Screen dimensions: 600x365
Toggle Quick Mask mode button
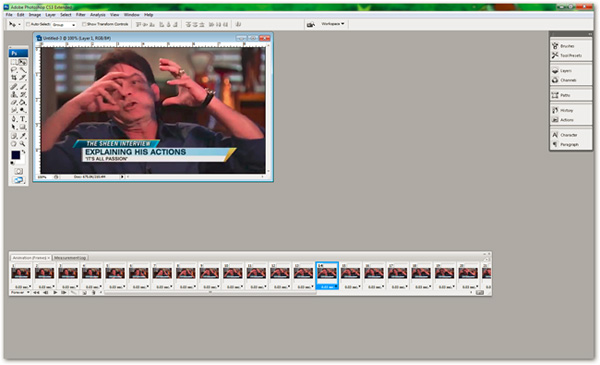(x=18, y=171)
